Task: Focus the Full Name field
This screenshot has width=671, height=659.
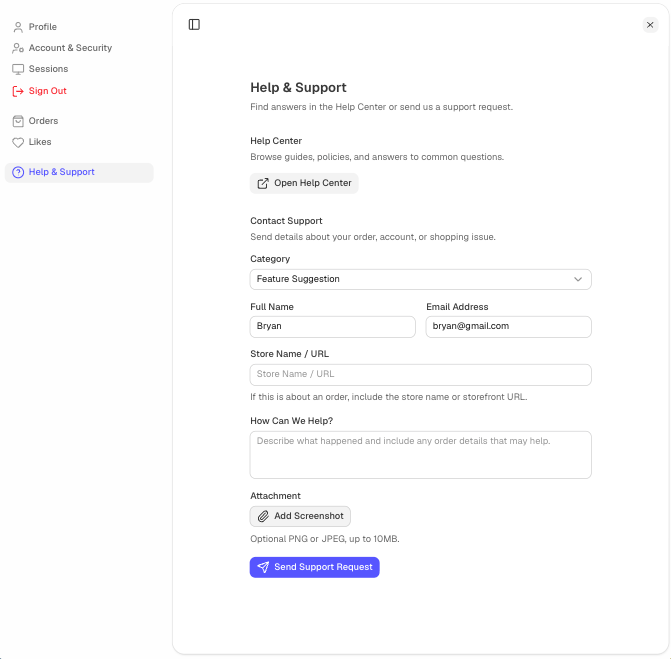Action: click(333, 327)
